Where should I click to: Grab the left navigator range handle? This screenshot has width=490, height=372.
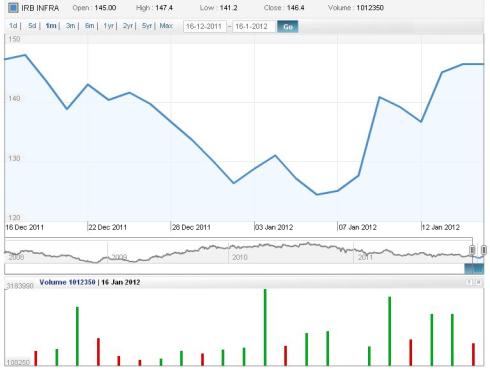472,250
